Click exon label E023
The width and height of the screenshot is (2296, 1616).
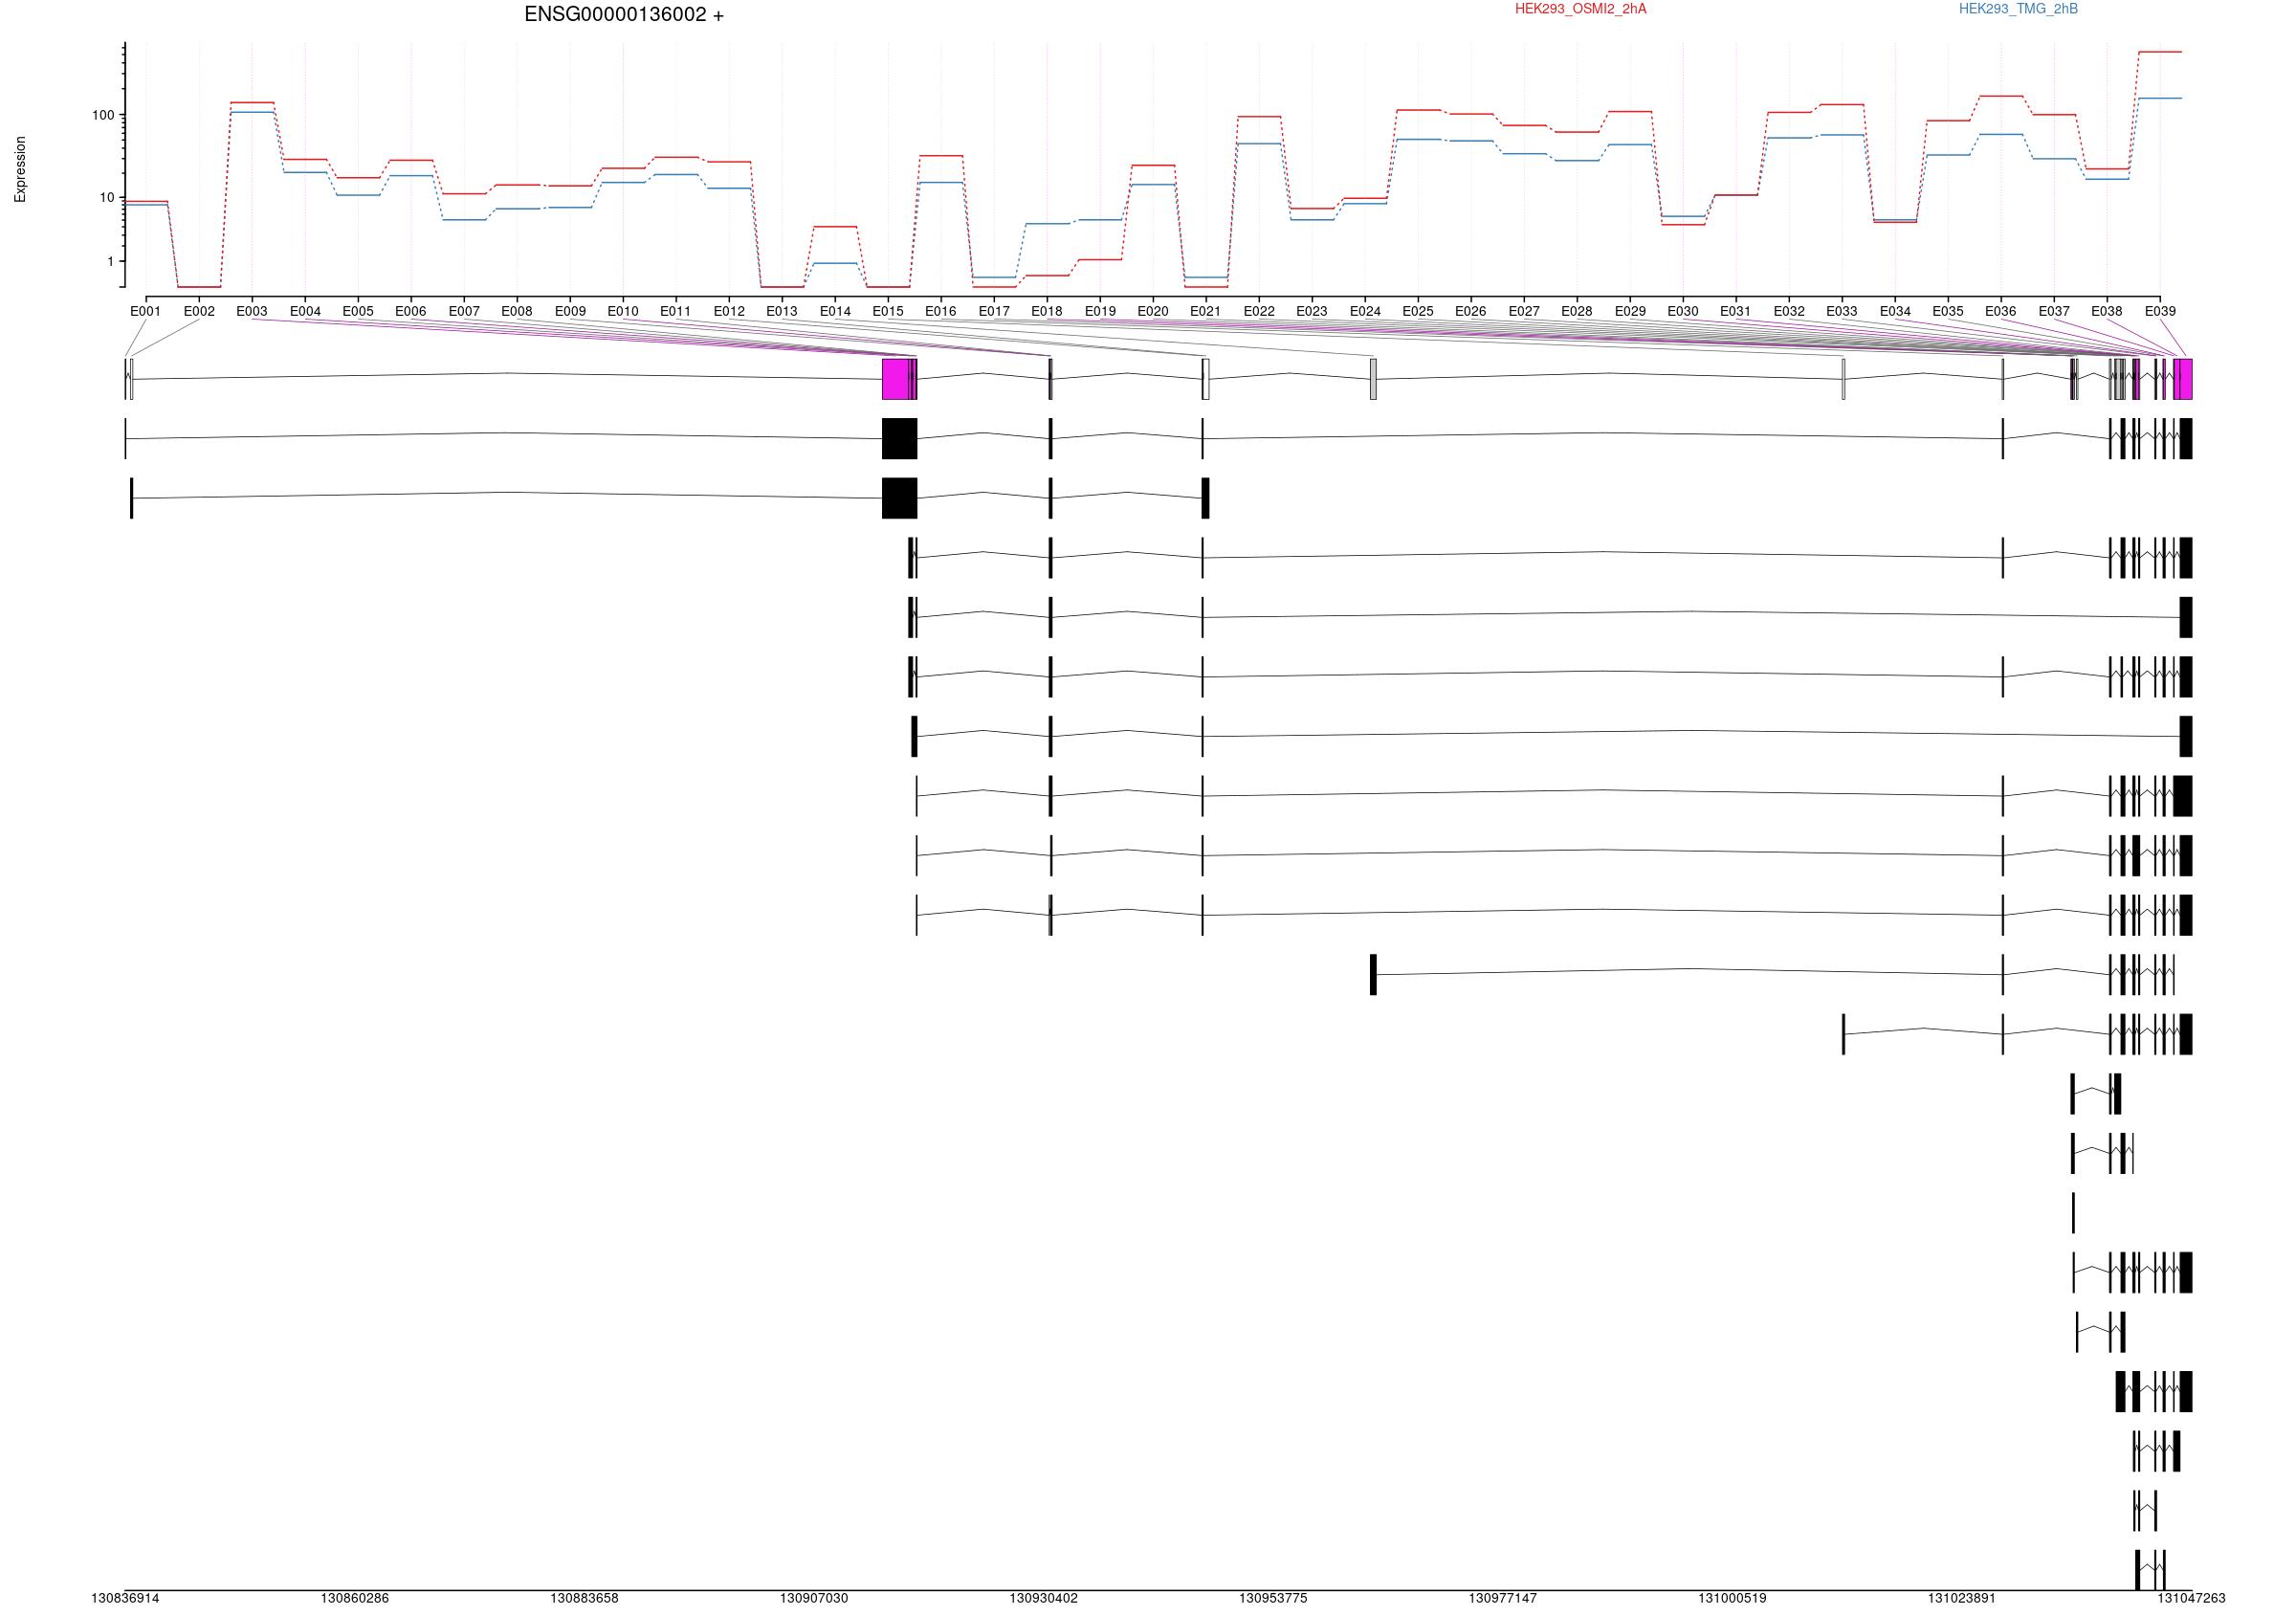pos(1312,311)
